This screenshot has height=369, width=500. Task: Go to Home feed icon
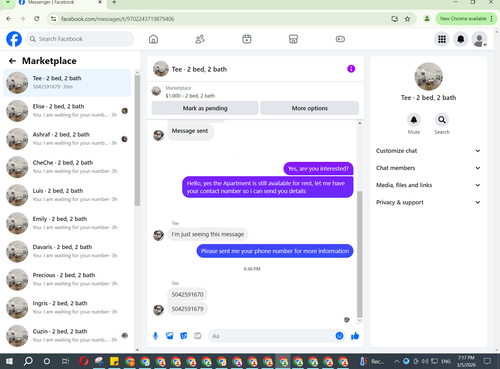pos(153,39)
